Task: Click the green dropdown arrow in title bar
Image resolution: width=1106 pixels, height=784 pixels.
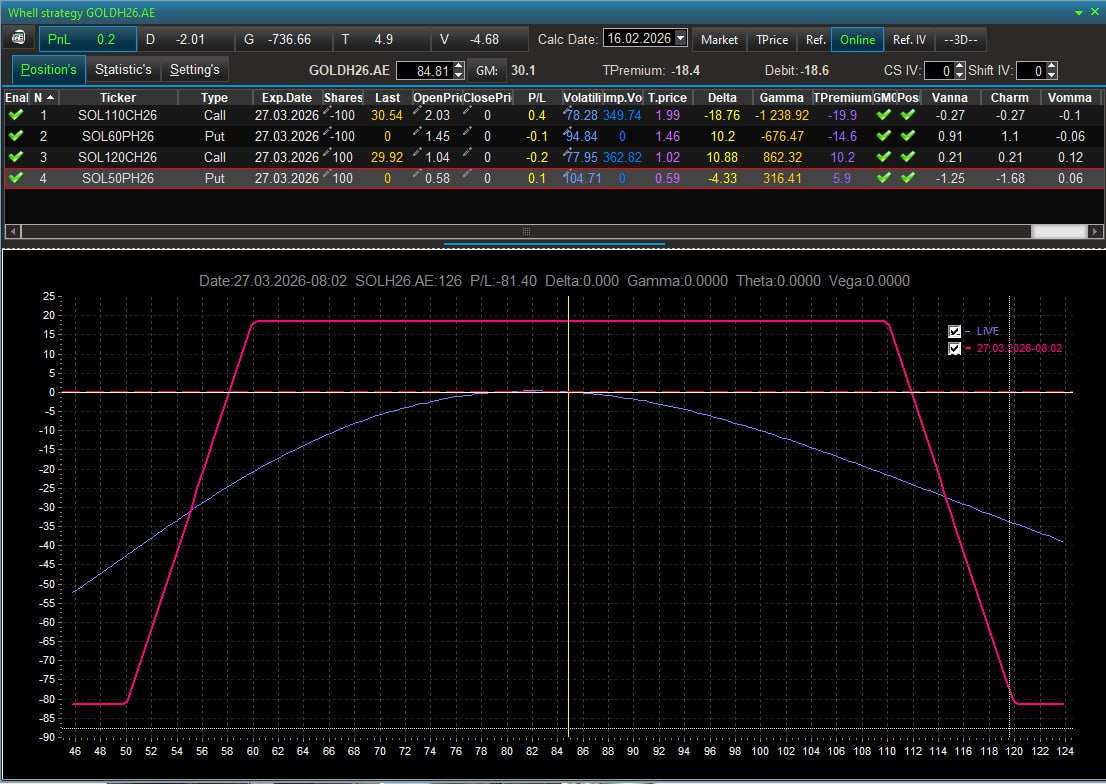Action: coord(1079,12)
